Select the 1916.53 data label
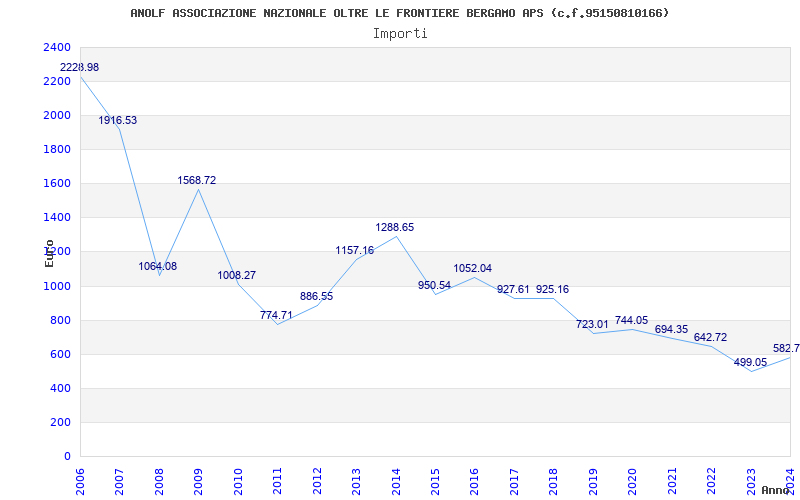This screenshot has height=500, width=800. pyautogui.click(x=118, y=120)
